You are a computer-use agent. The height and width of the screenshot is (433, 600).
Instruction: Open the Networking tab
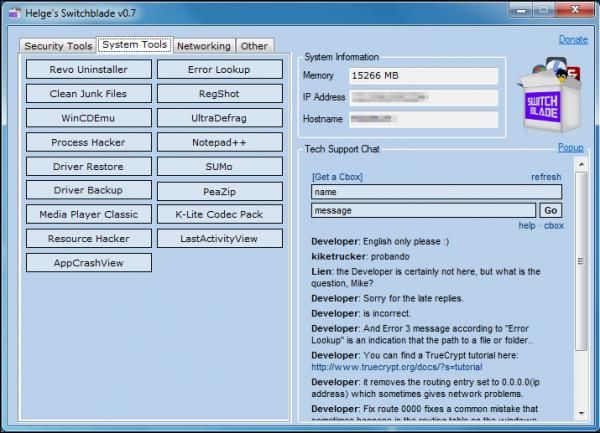click(204, 46)
